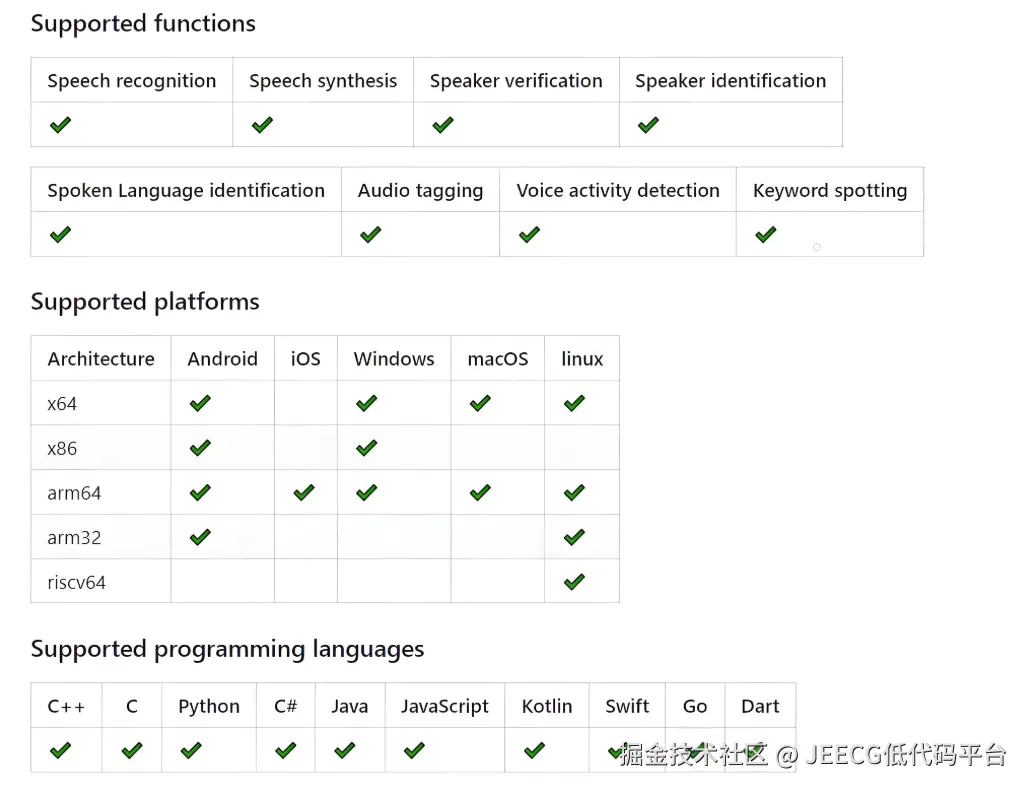Click the Dart language header
Screen dimensions: 1030x791
point(760,706)
